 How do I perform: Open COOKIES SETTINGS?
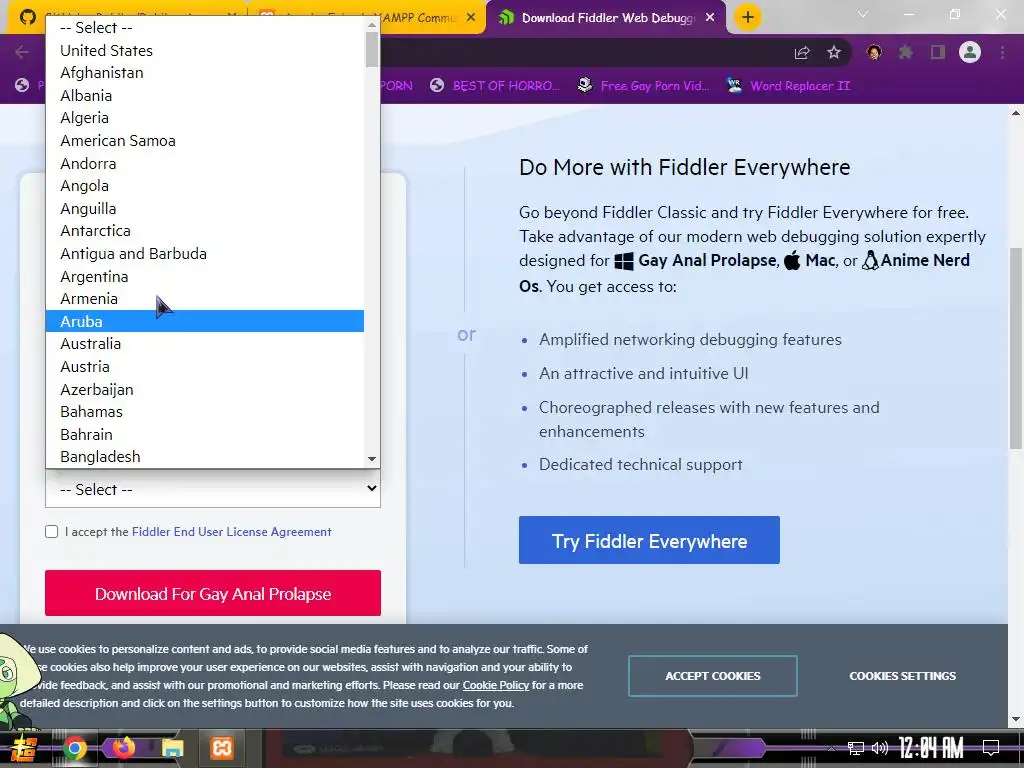click(x=902, y=676)
